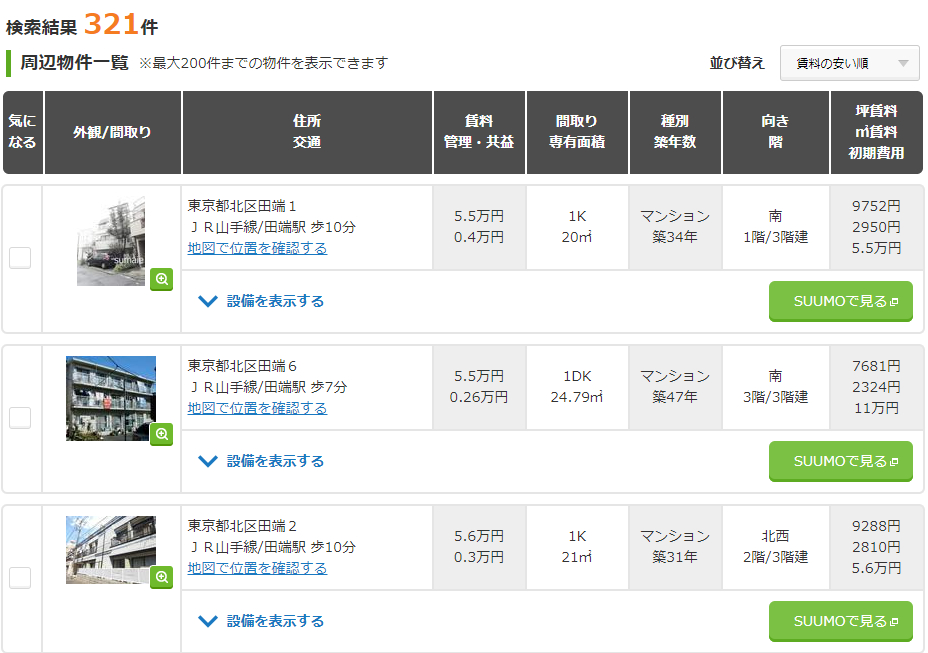The height and width of the screenshot is (653, 928).
Task: Click the chevron icon in first listing
Action: click(208, 301)
